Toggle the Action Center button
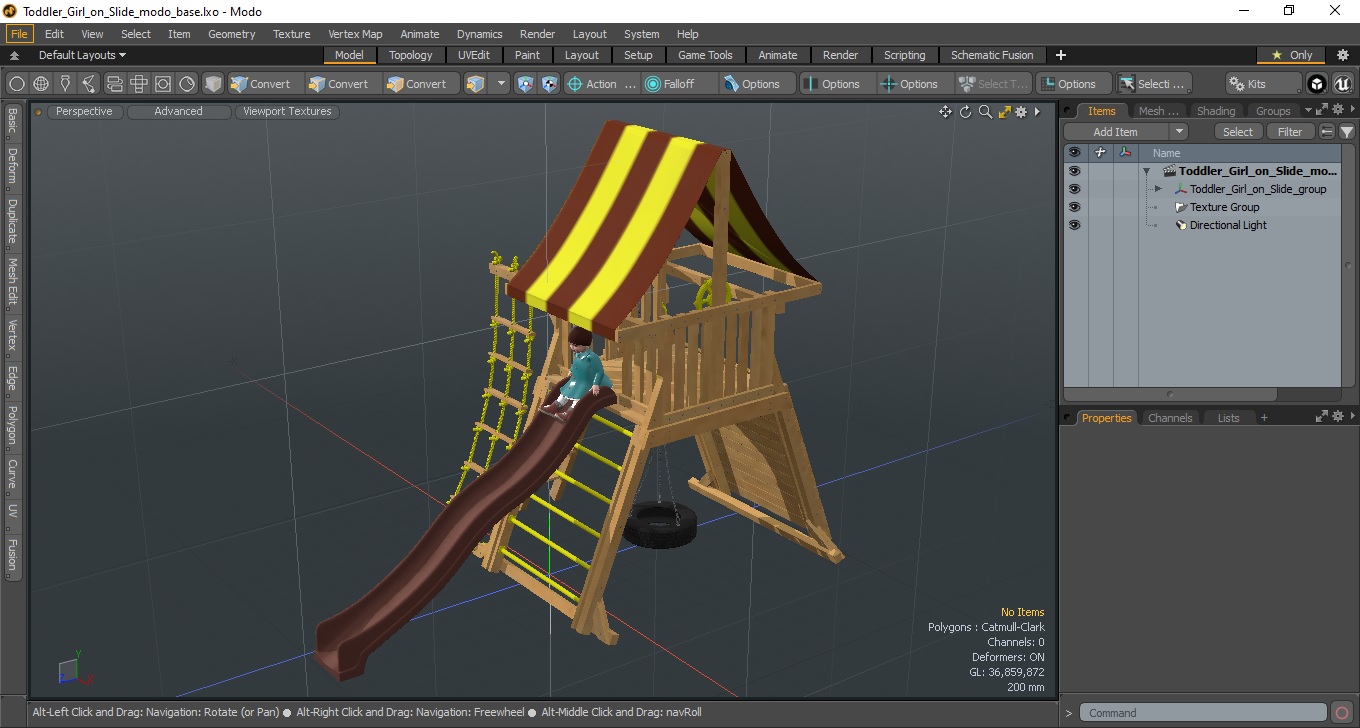The image size is (1360, 728). (x=601, y=84)
